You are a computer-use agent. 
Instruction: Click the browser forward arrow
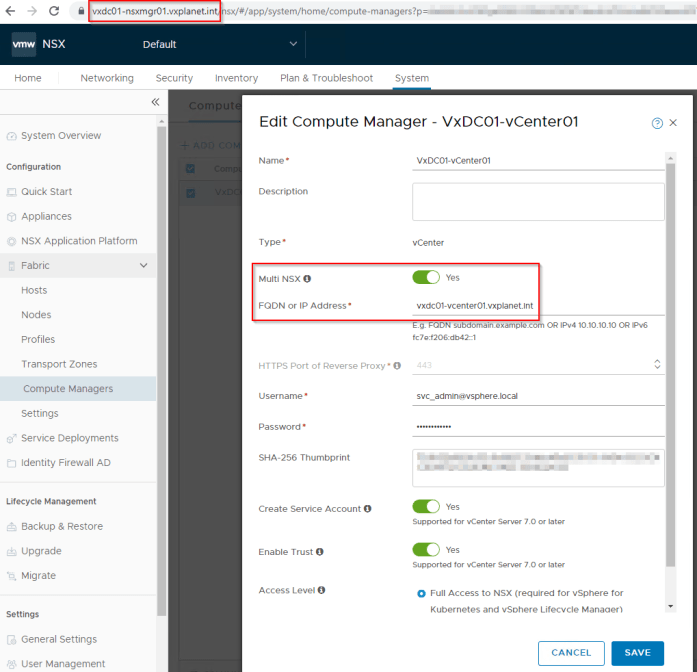[x=32, y=11]
